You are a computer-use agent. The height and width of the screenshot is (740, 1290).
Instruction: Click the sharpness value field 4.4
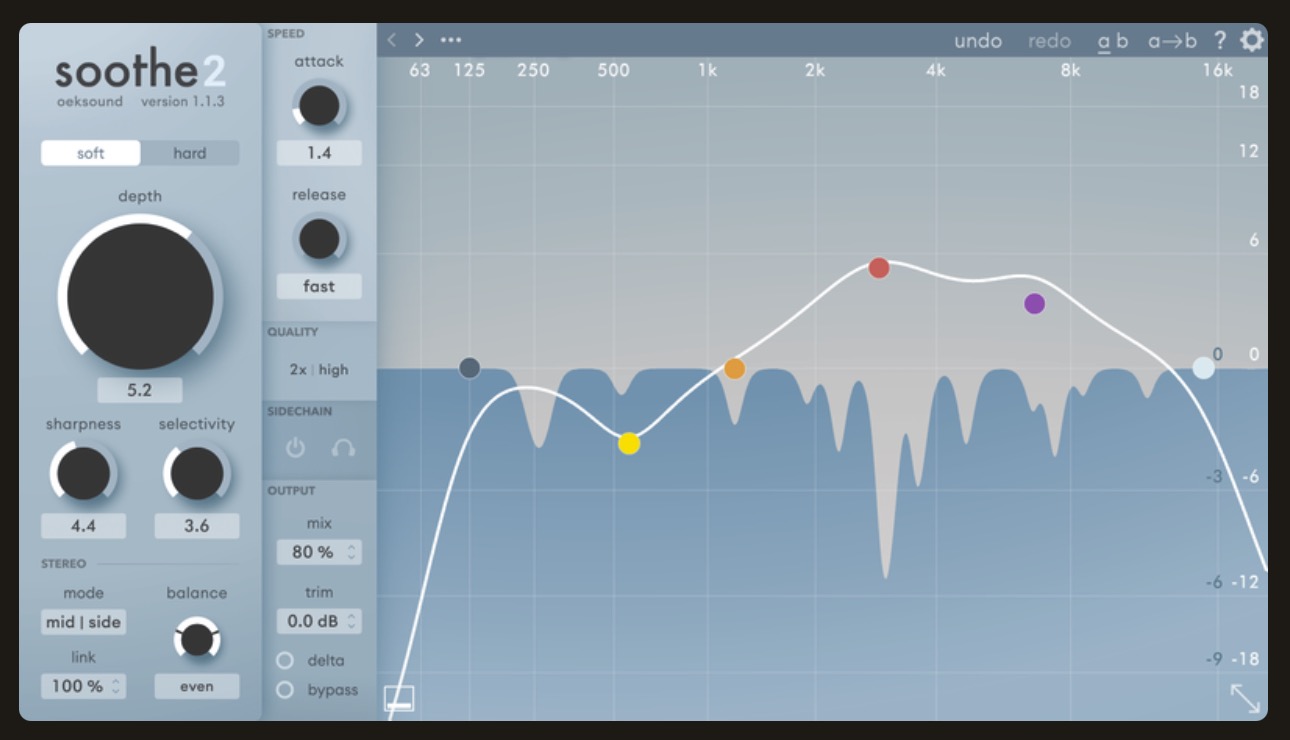pos(84,526)
